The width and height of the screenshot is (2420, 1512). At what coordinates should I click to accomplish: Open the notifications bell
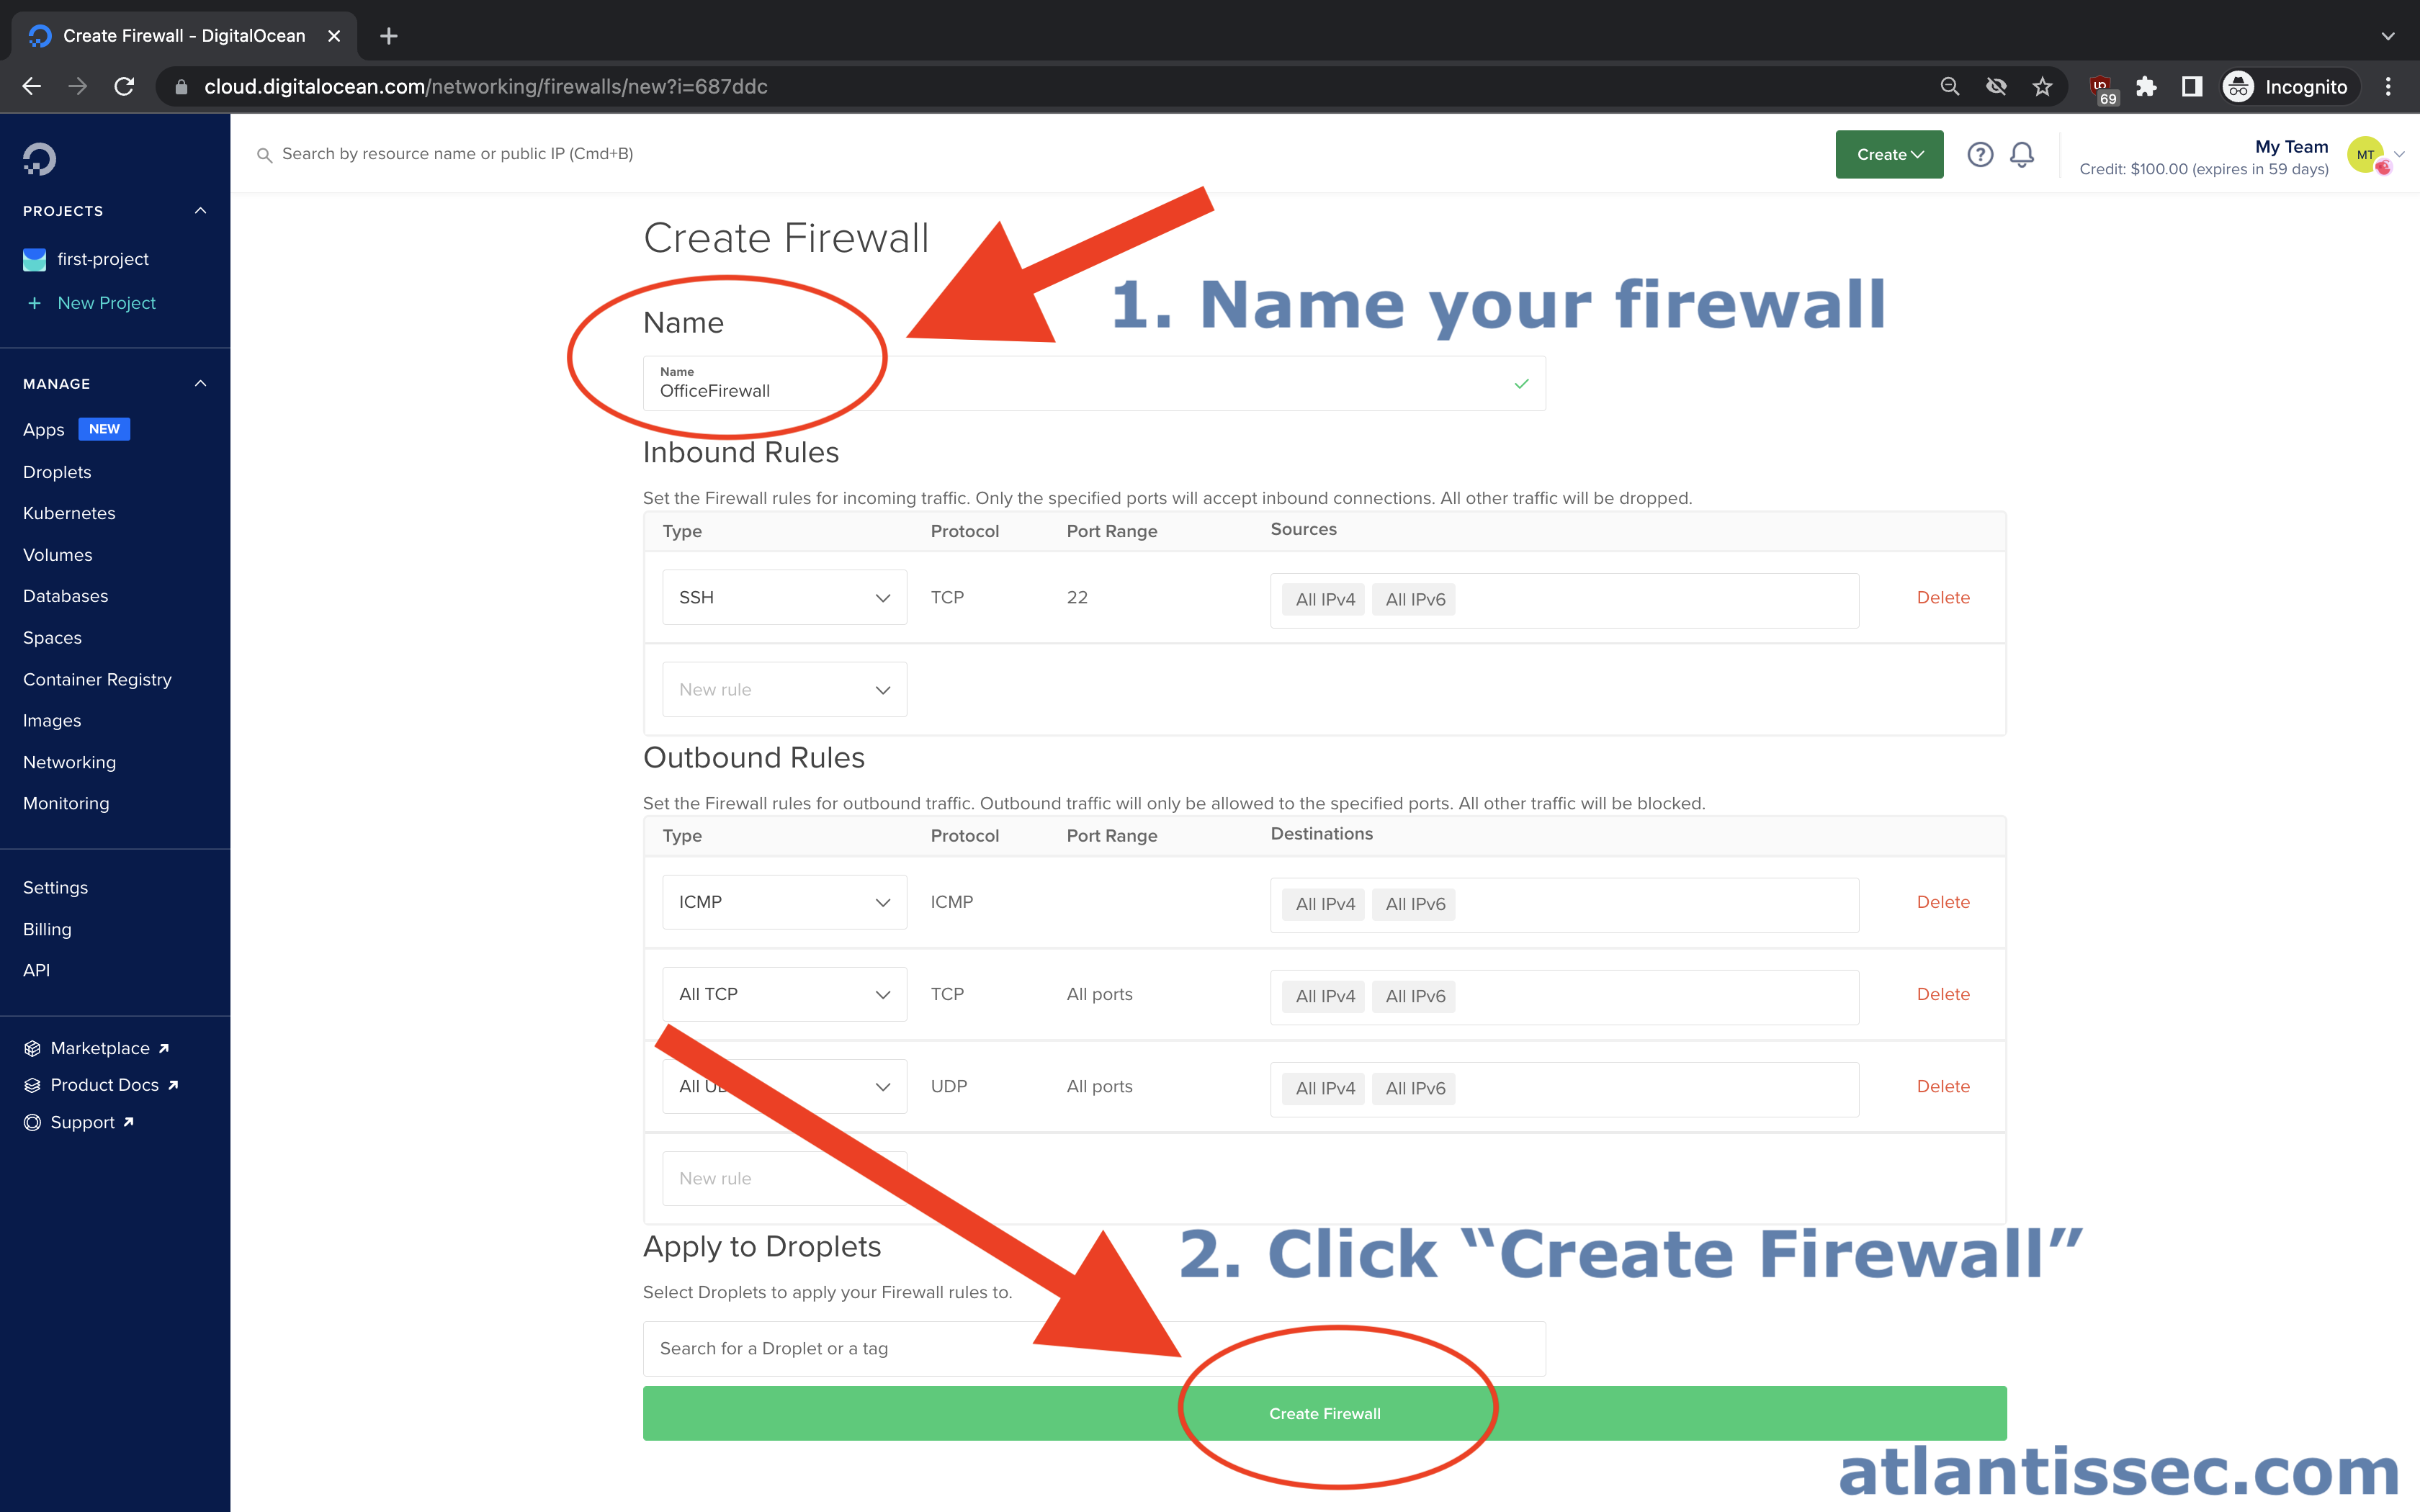(2022, 154)
